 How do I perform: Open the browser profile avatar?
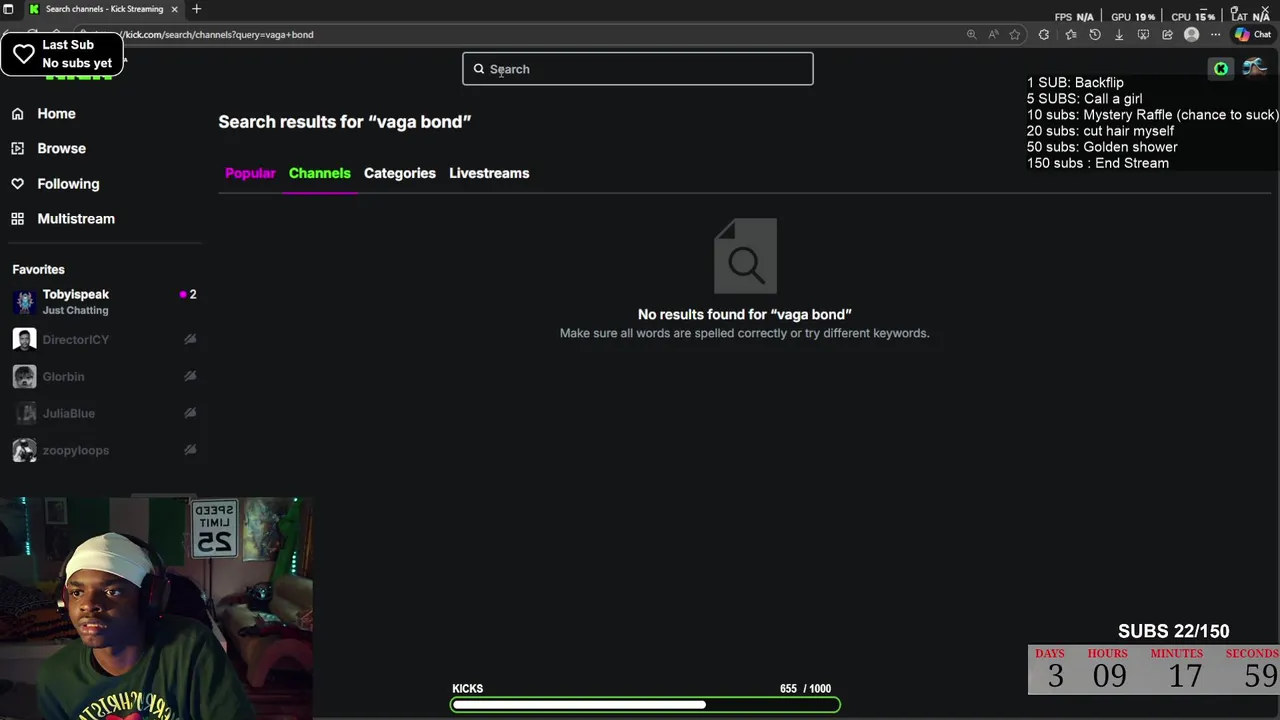point(1191,35)
